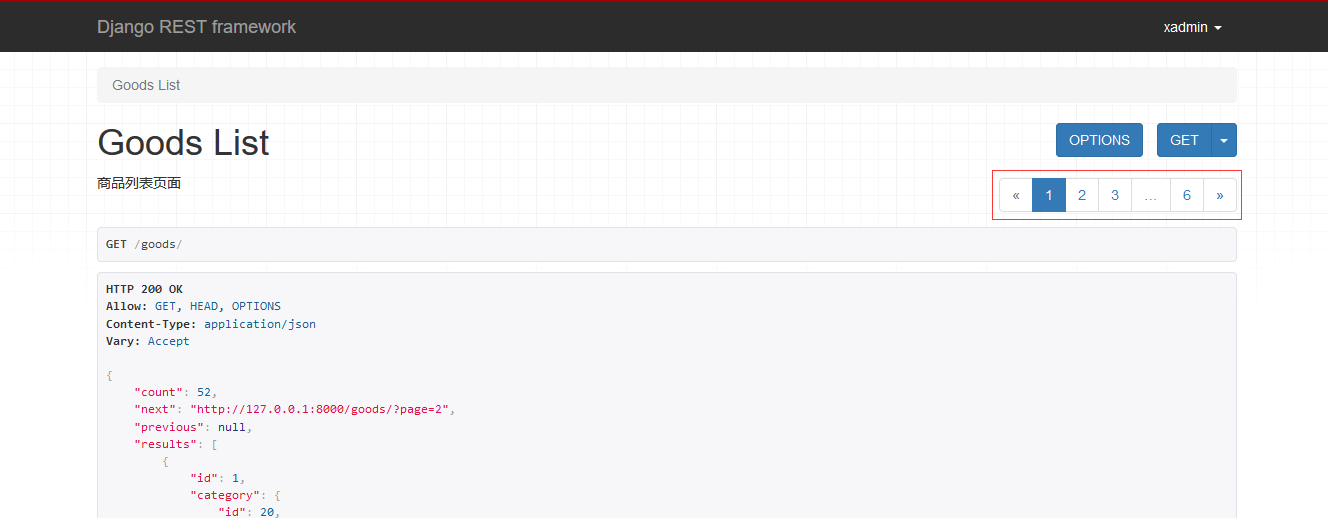Expand the GET format dropdown caret
1328x518 pixels.
tap(1224, 140)
